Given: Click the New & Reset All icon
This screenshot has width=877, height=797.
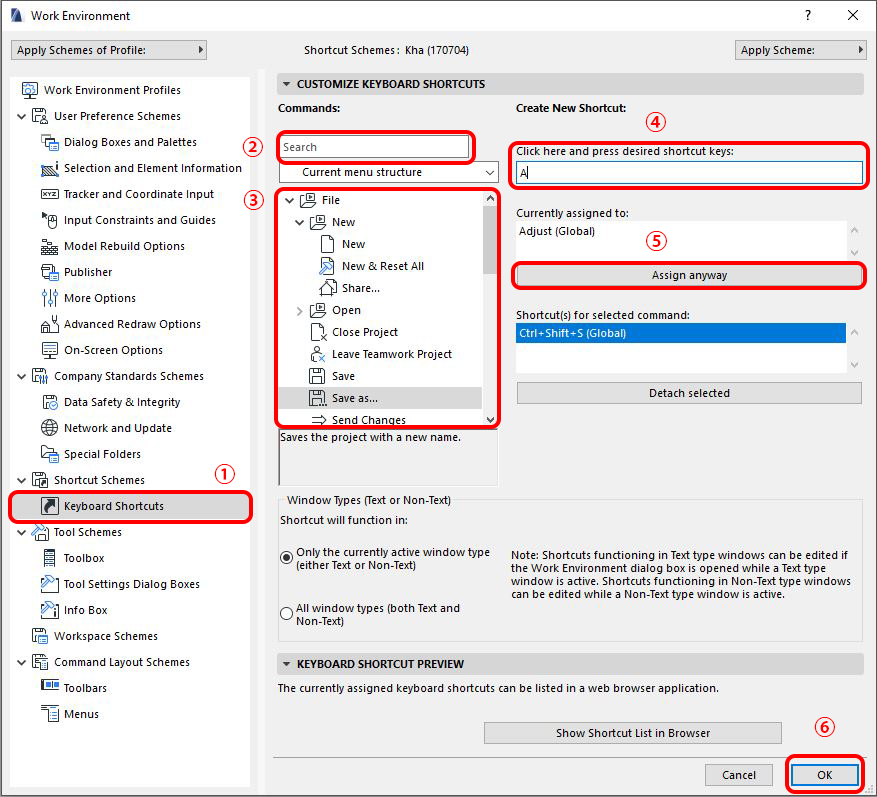Looking at the screenshot, I should point(327,266).
